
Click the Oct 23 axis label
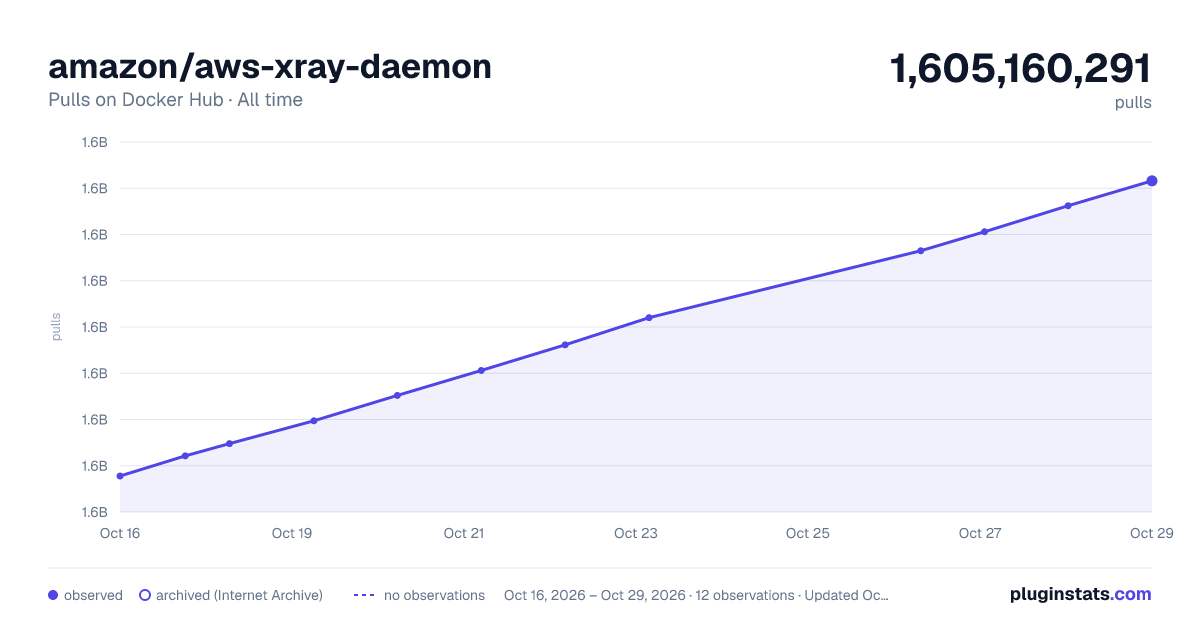point(636,533)
